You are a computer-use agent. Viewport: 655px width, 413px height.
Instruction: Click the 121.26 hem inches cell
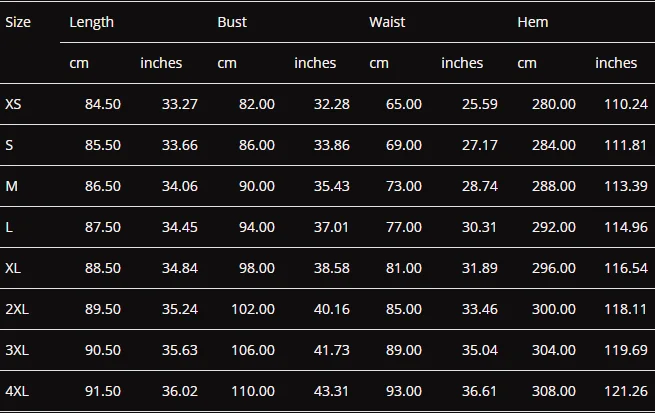(x=626, y=391)
